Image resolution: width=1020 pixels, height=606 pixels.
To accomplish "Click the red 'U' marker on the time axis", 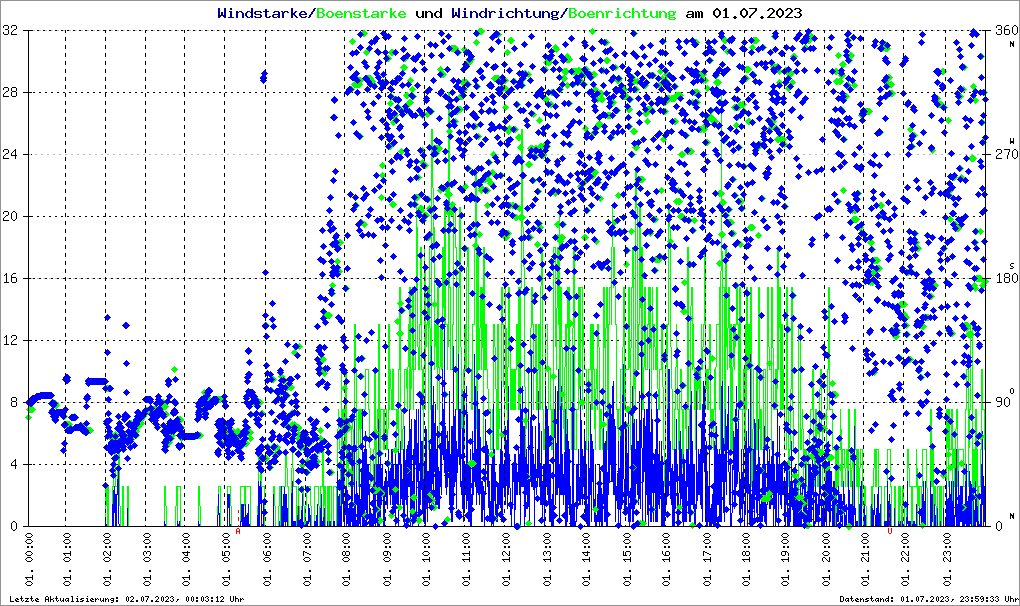I will click(890, 531).
